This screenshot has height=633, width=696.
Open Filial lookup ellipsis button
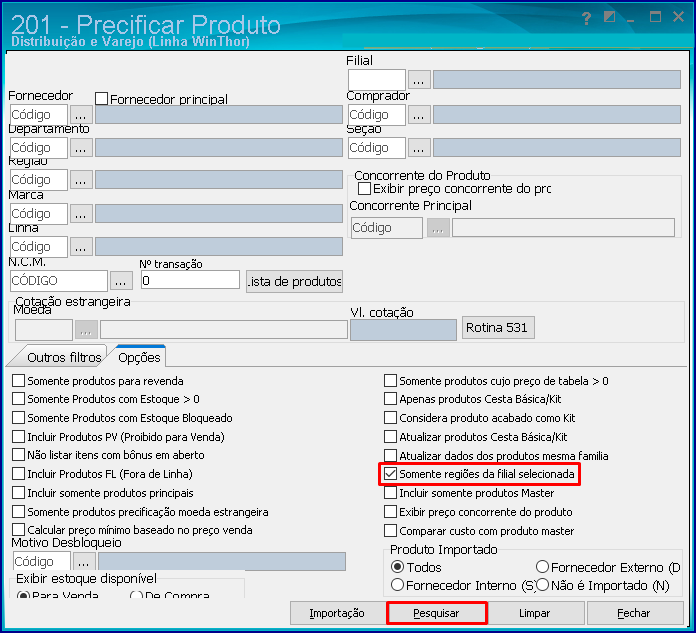click(419, 80)
